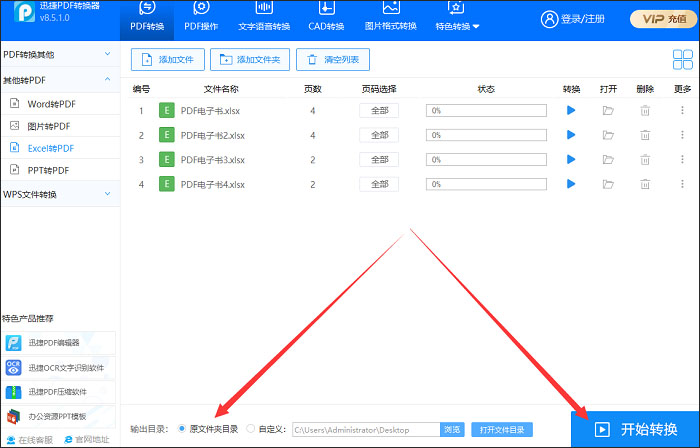Select Excel转PDF in sidebar
The height and width of the screenshot is (448, 700).
[x=60, y=148]
